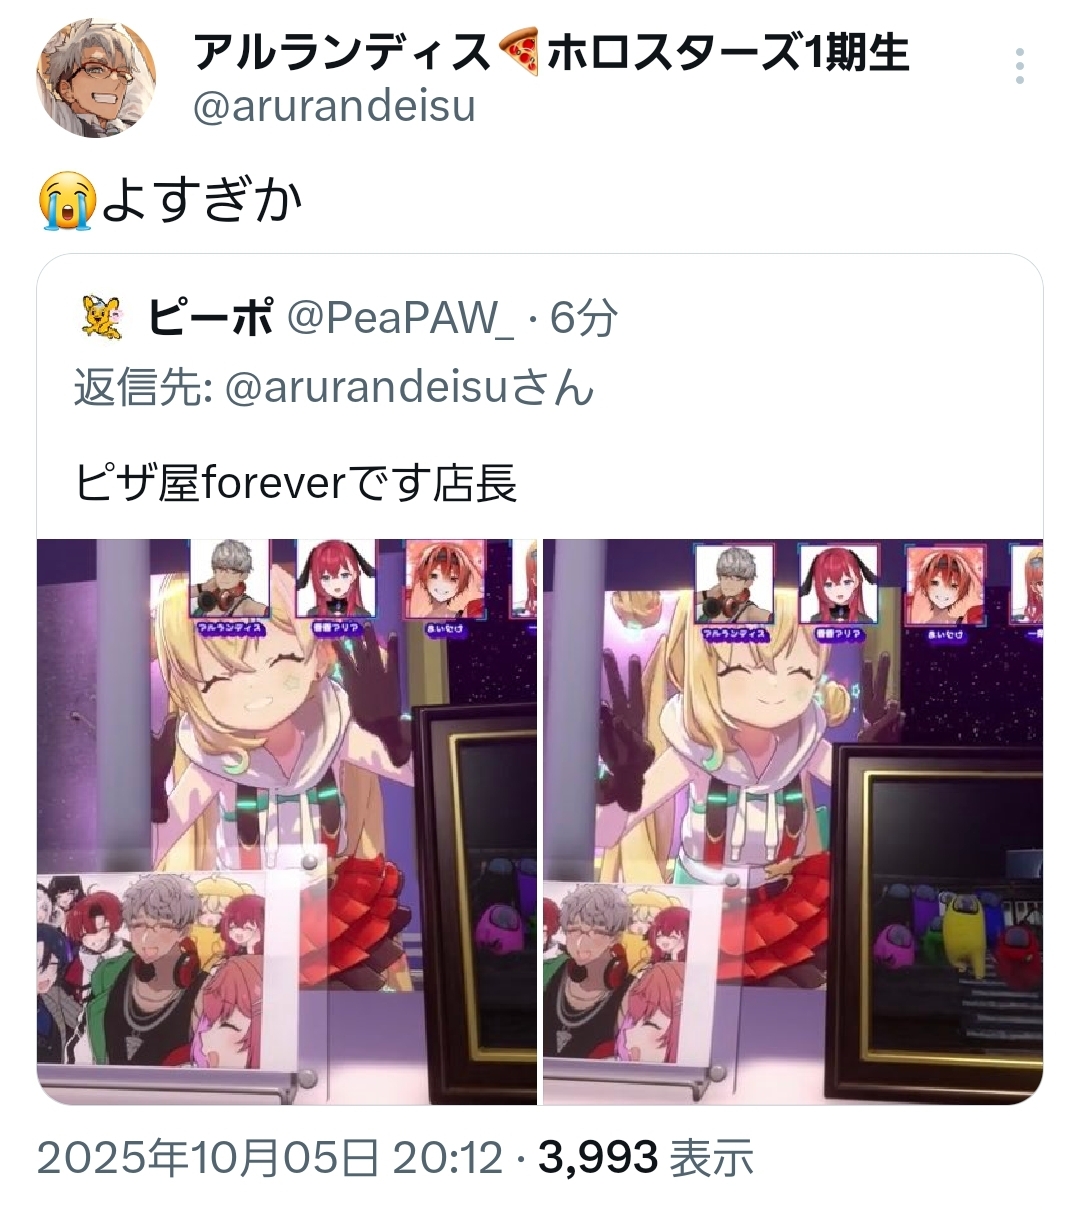Open the @PeaPAW_ handle
The width and height of the screenshot is (1080, 1210).
pos(400,319)
